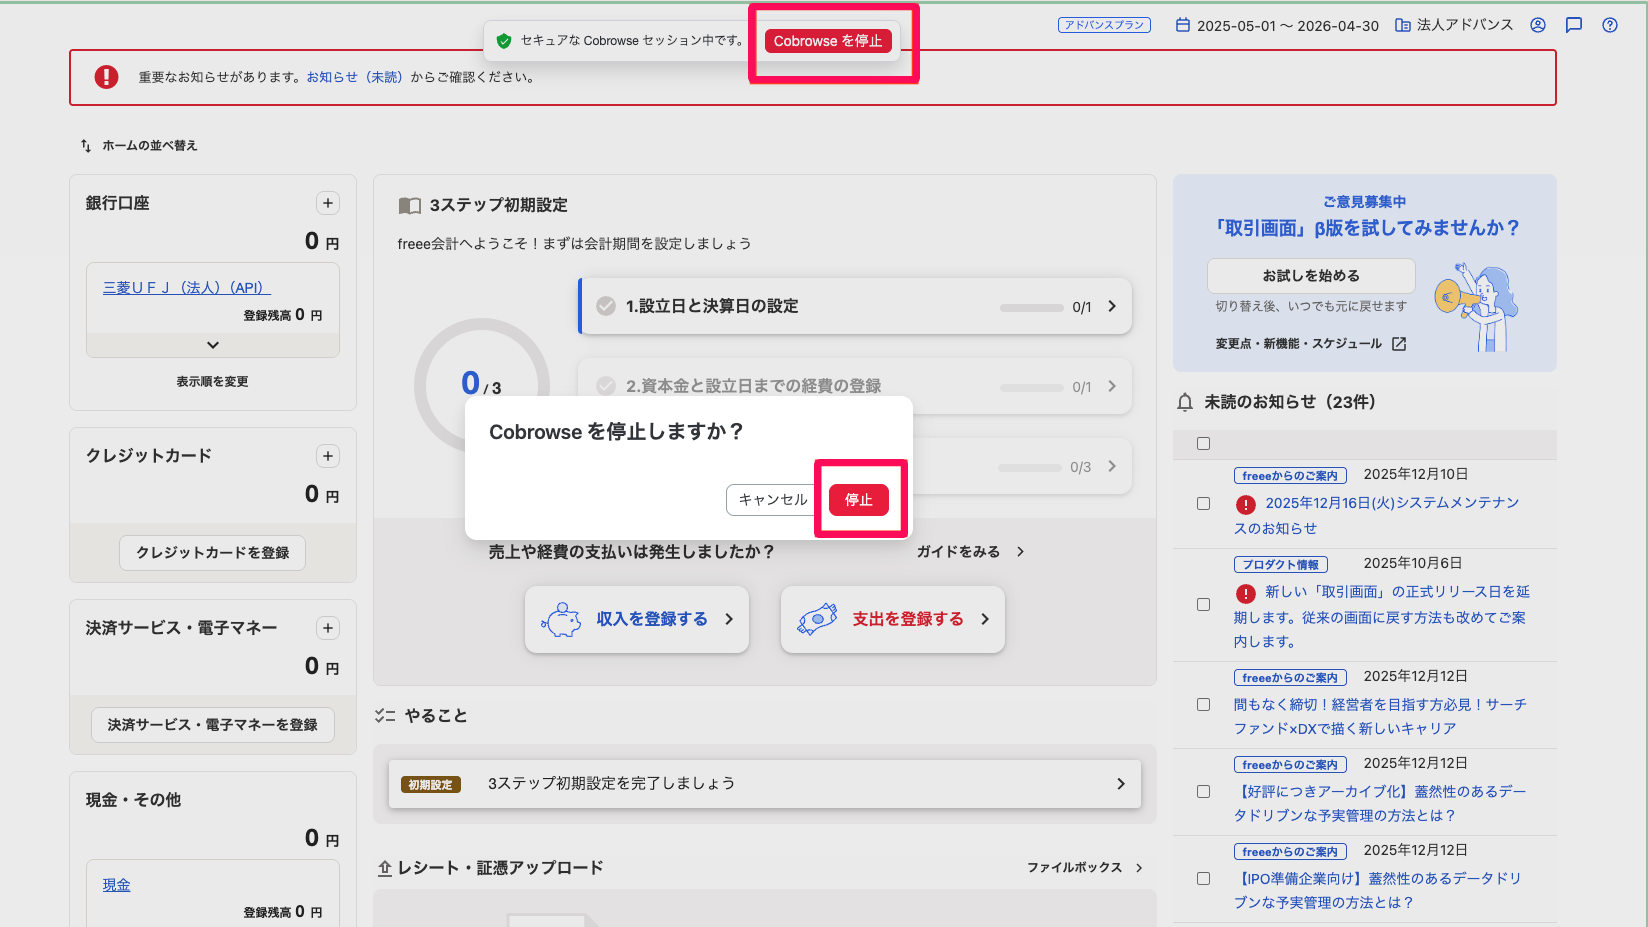Open the 0/3 step row chevron

(1112, 466)
